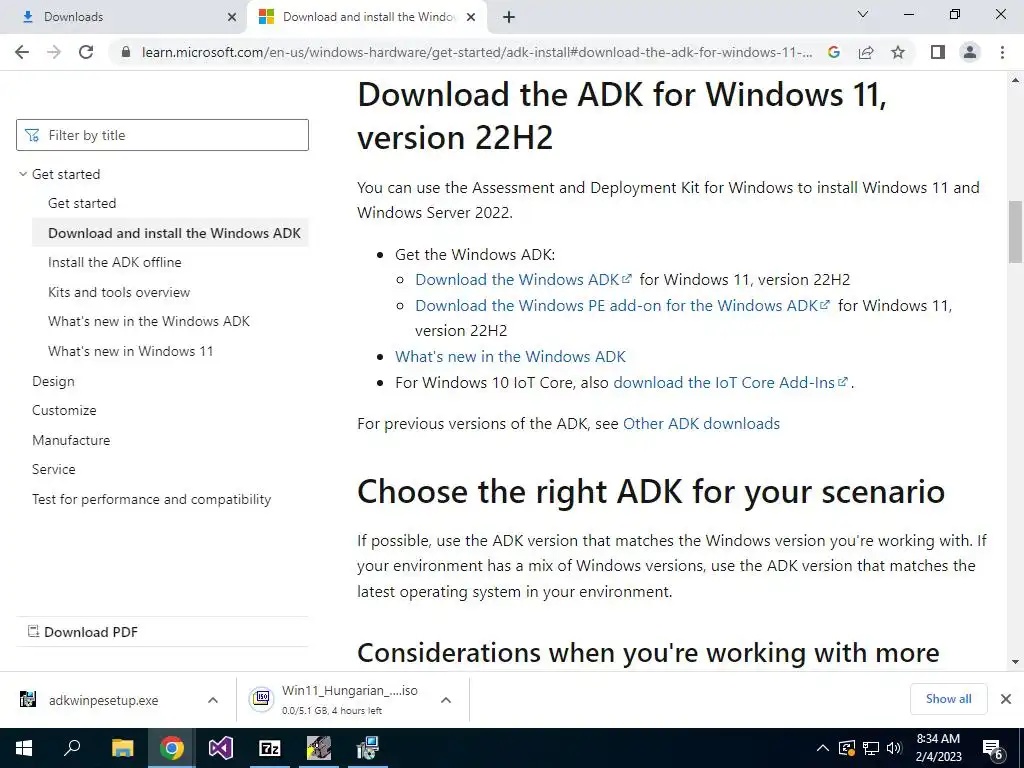Image resolution: width=1024 pixels, height=768 pixels.
Task: Open the tab search chevron
Action: [x=863, y=14]
